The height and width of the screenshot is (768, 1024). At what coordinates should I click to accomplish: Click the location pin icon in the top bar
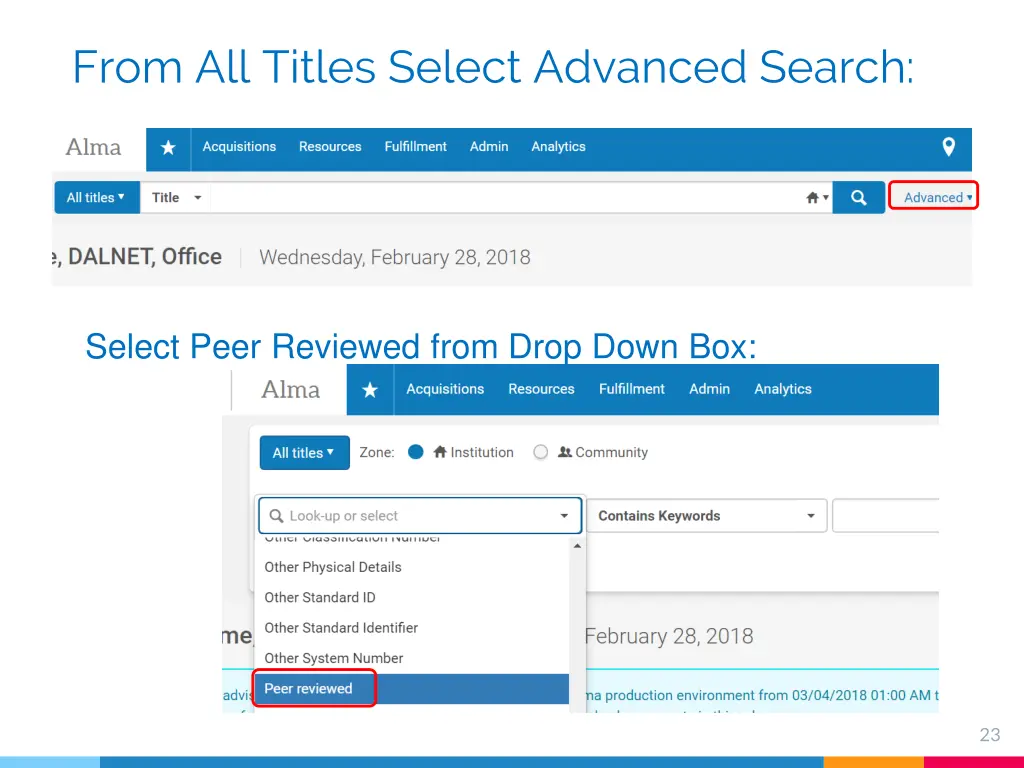point(948,147)
